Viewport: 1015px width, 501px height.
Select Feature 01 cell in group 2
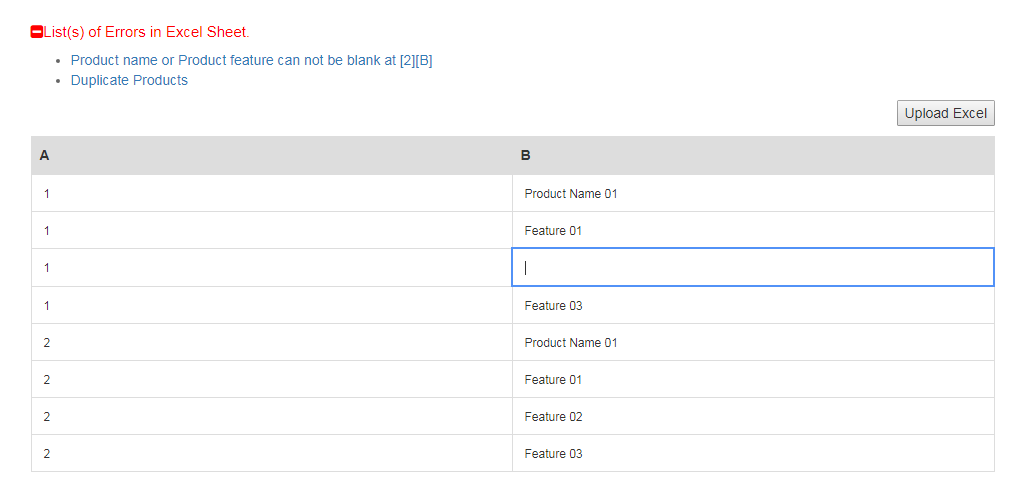(x=753, y=379)
